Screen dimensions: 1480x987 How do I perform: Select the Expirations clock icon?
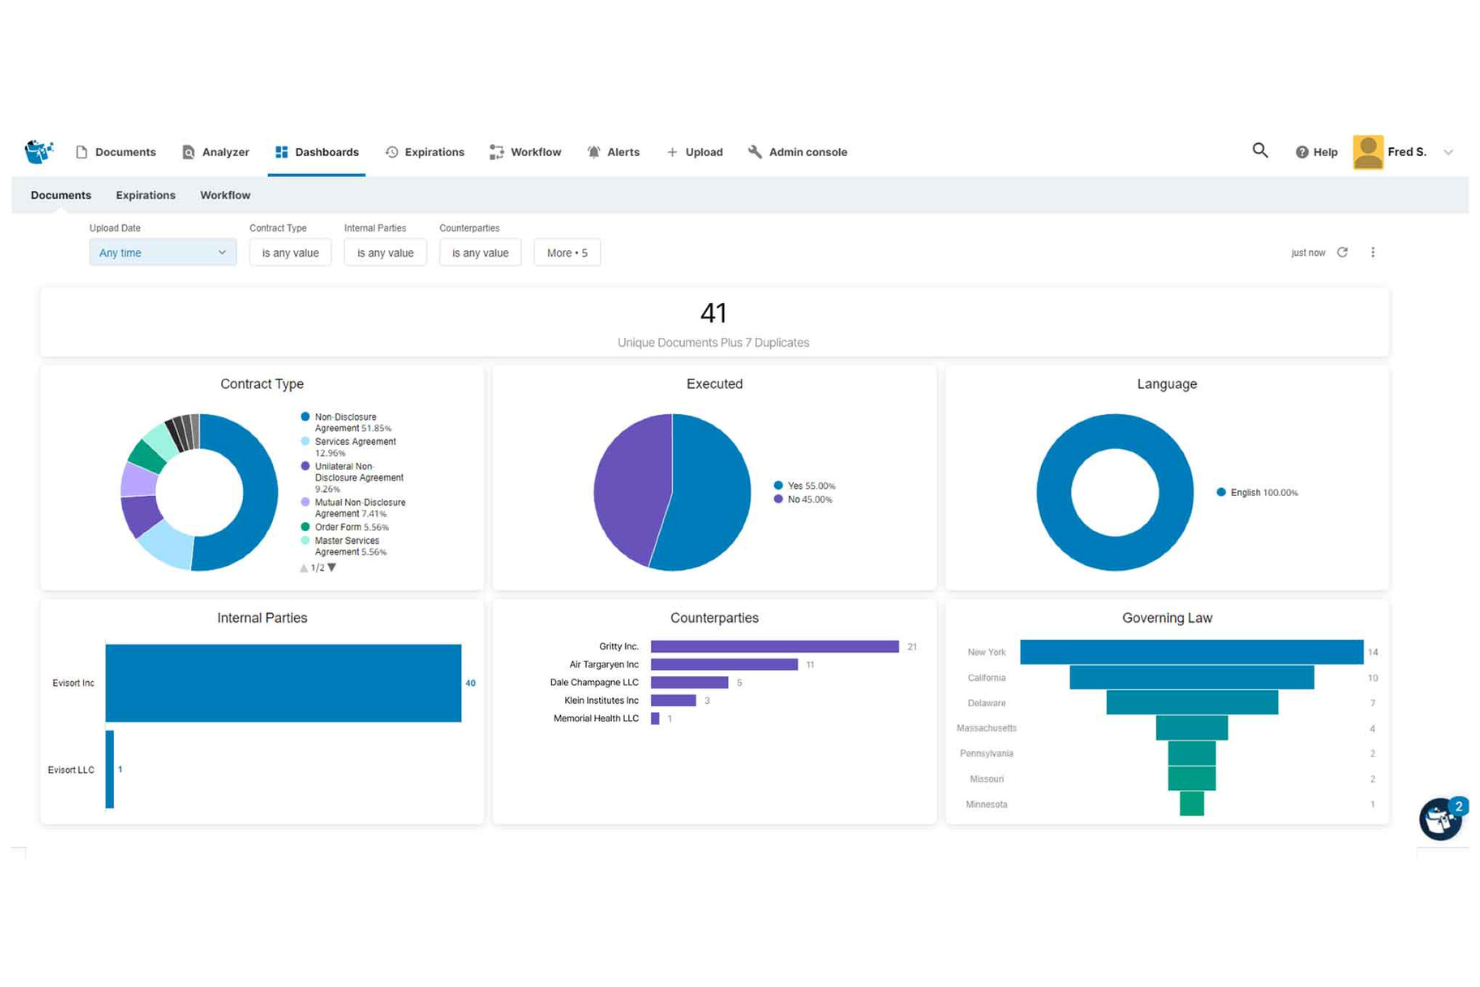pyautogui.click(x=392, y=151)
